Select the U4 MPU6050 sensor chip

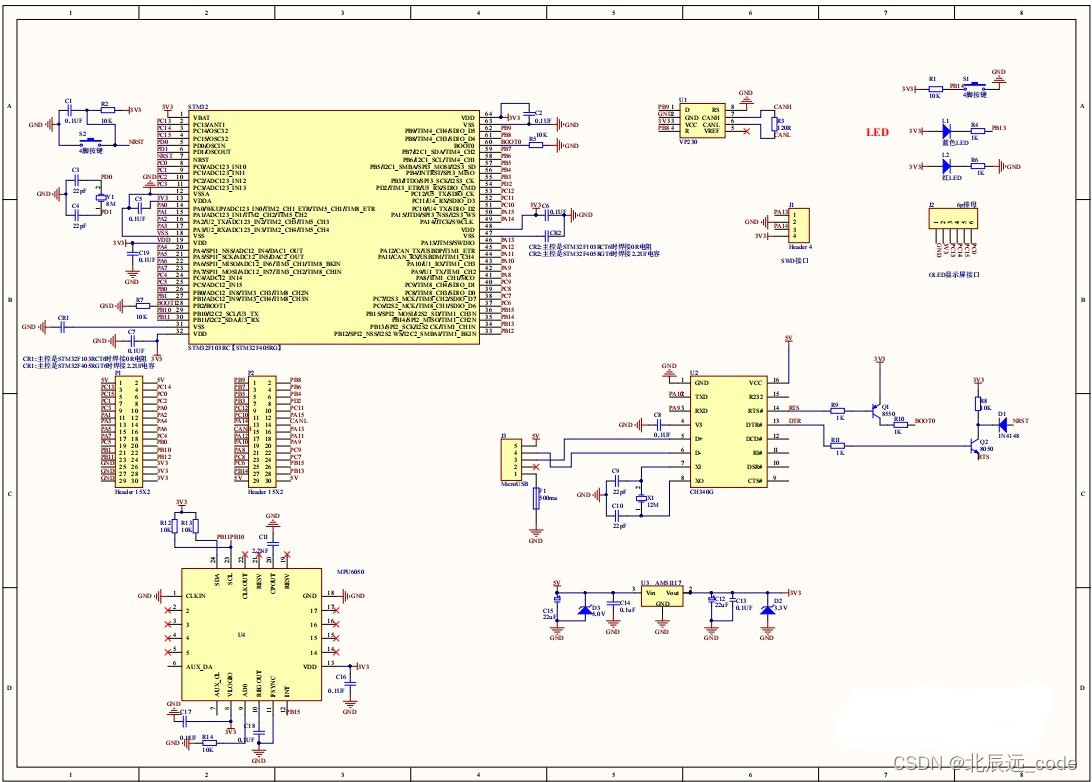coord(251,634)
